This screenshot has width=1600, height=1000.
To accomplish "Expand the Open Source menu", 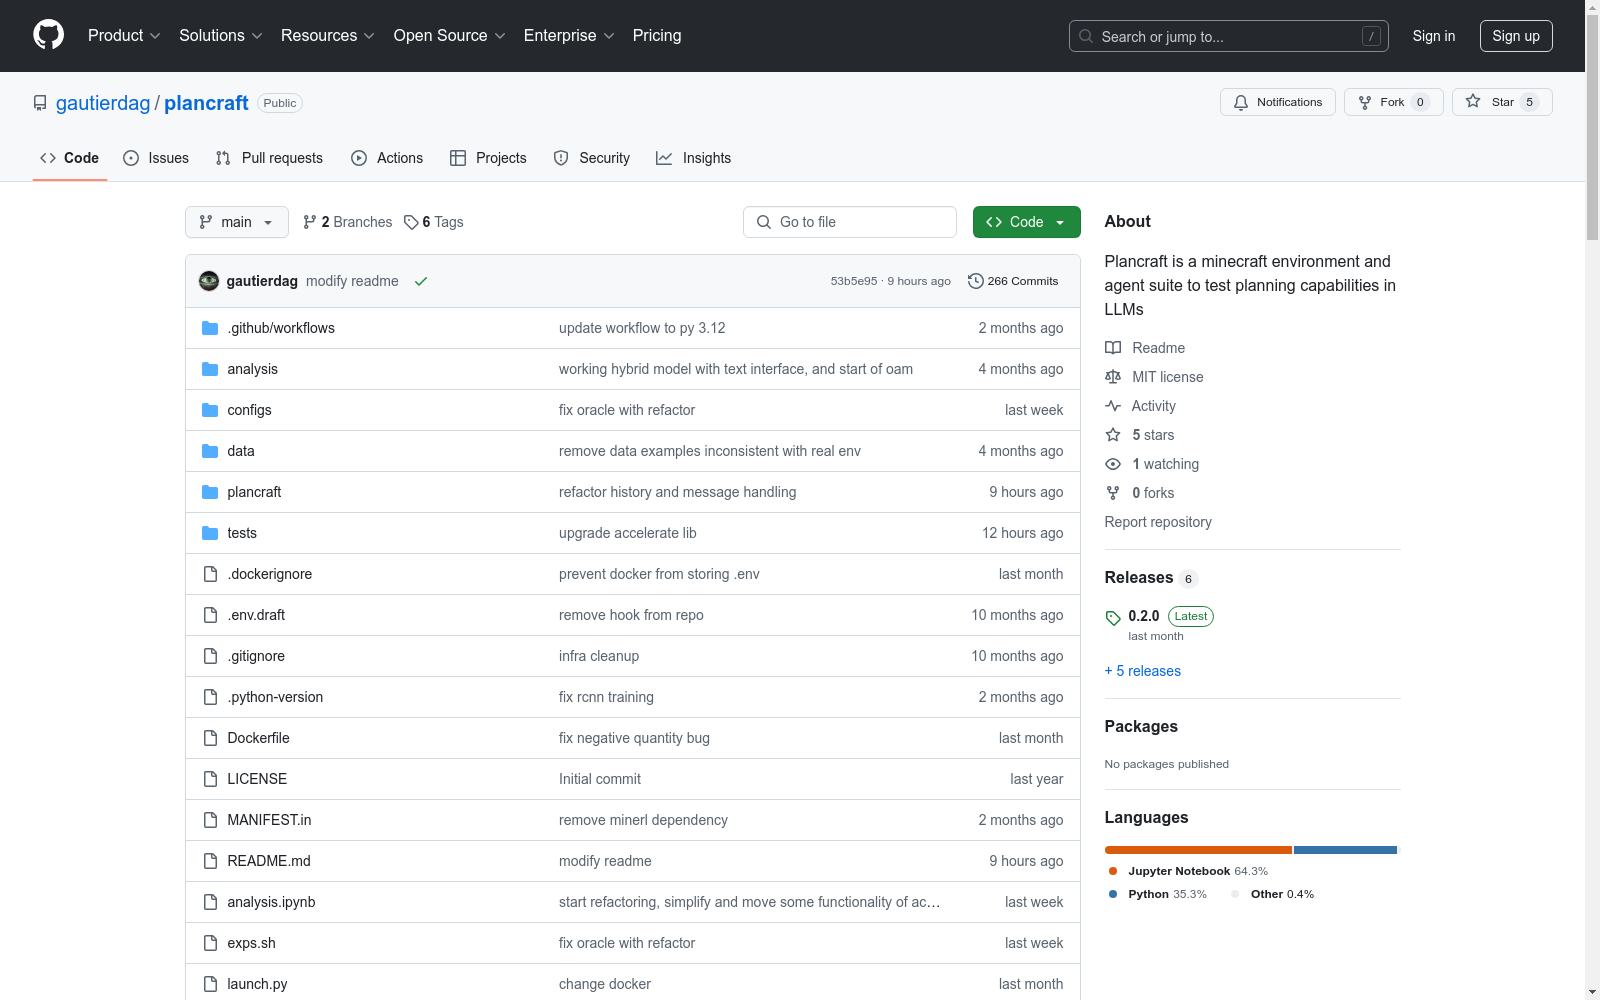I will tap(450, 36).
